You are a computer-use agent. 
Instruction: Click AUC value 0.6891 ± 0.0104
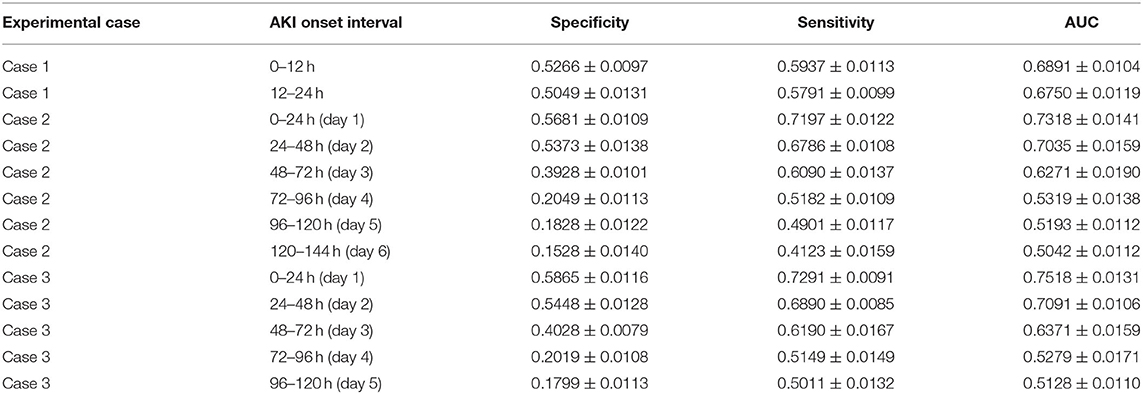coord(1082,66)
